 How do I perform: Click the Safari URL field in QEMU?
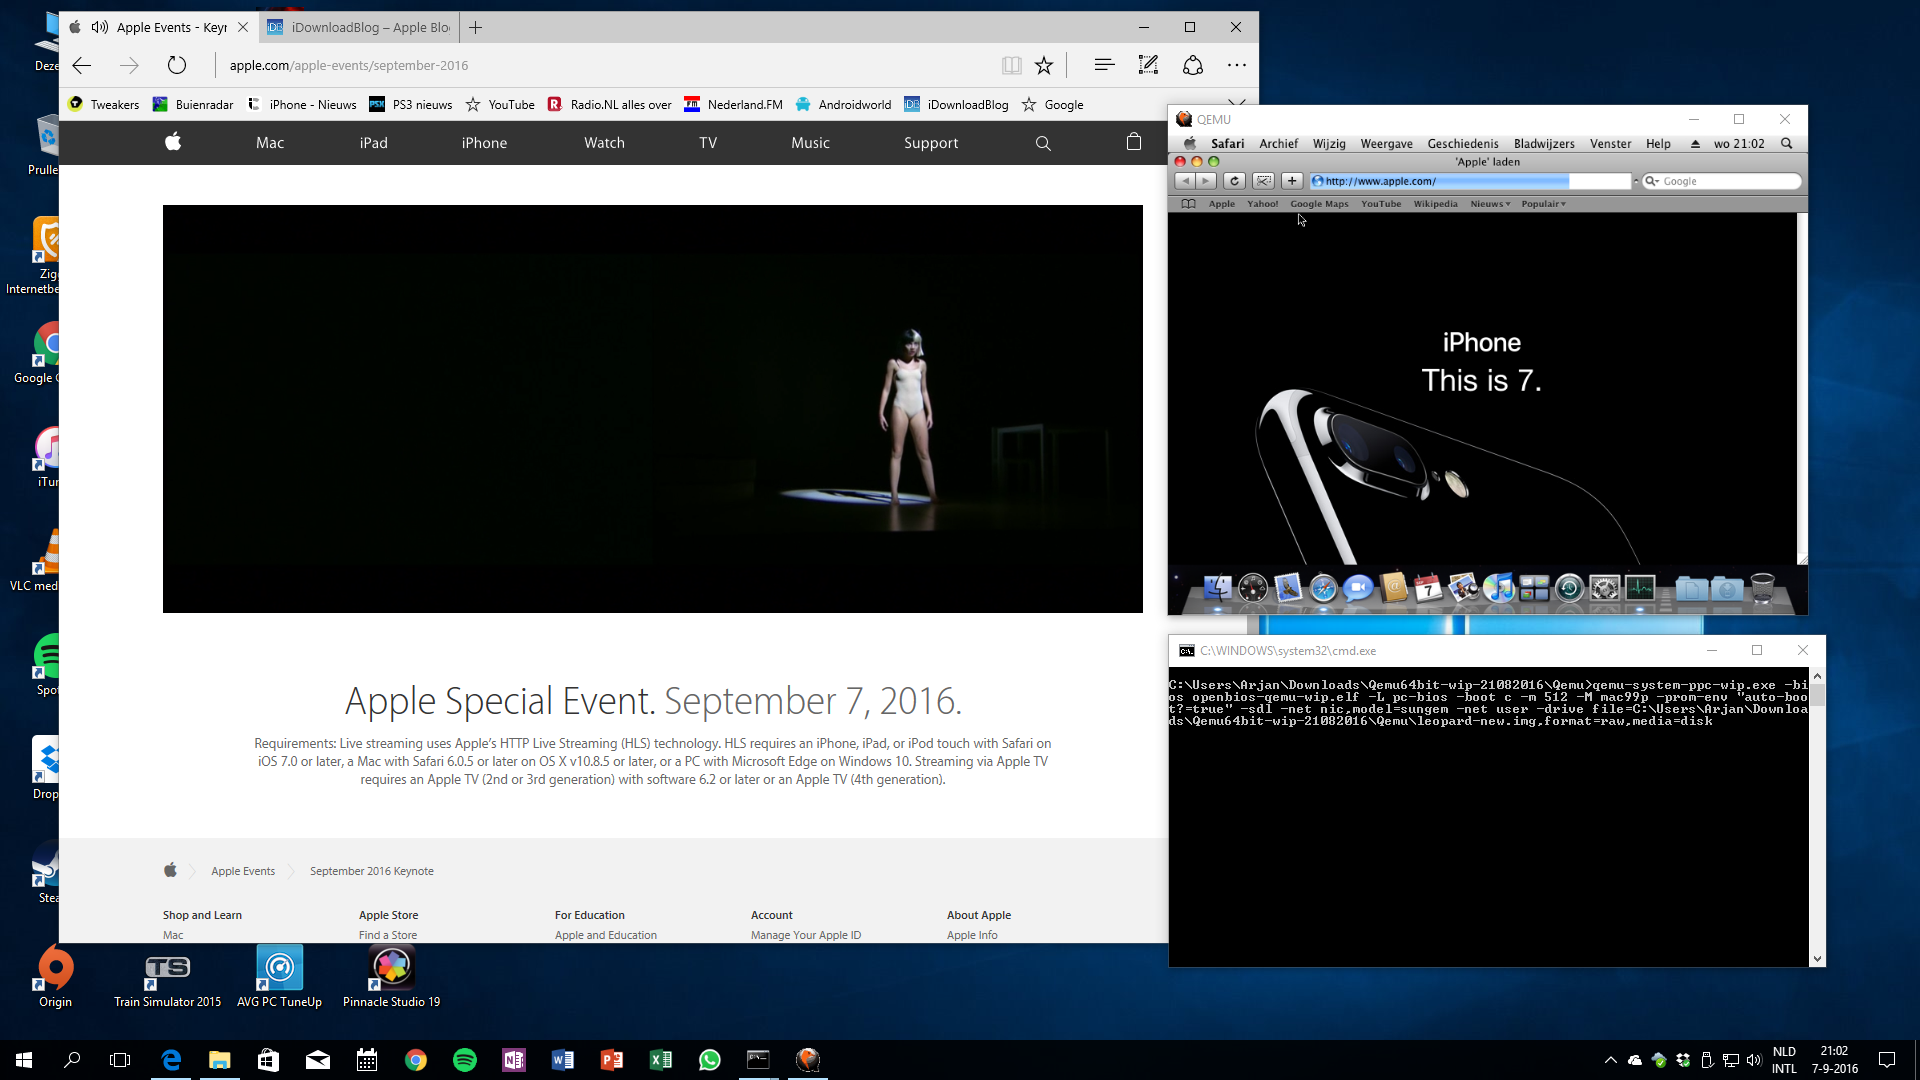pyautogui.click(x=1470, y=181)
